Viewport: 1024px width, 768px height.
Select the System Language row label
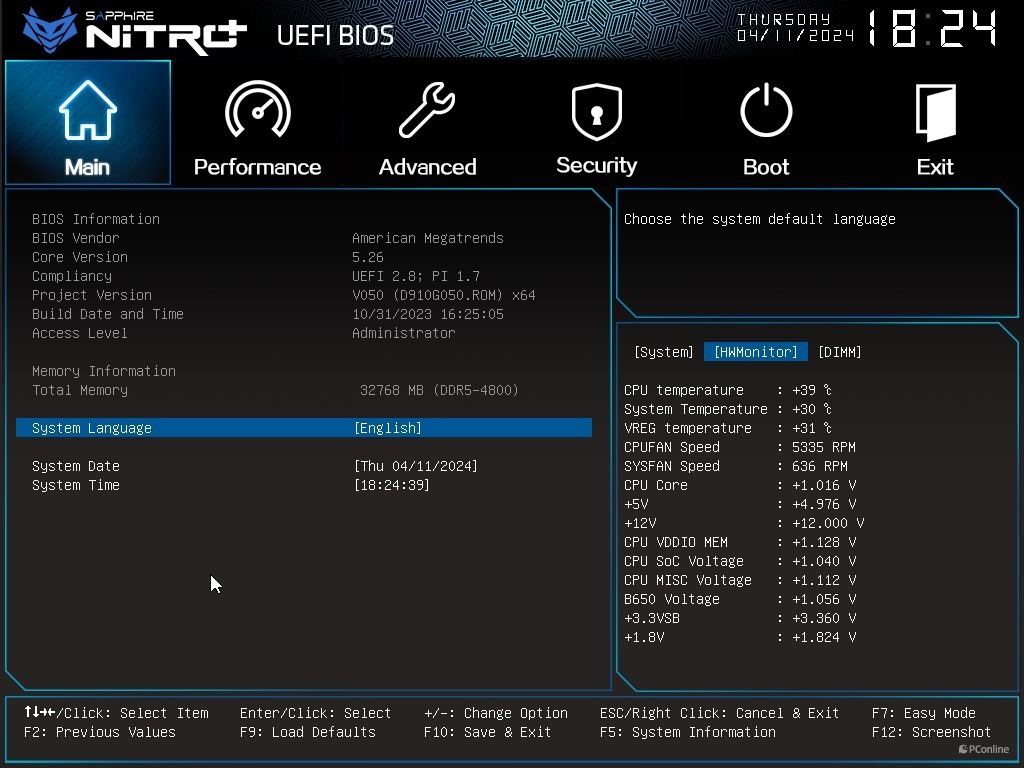(x=92, y=428)
